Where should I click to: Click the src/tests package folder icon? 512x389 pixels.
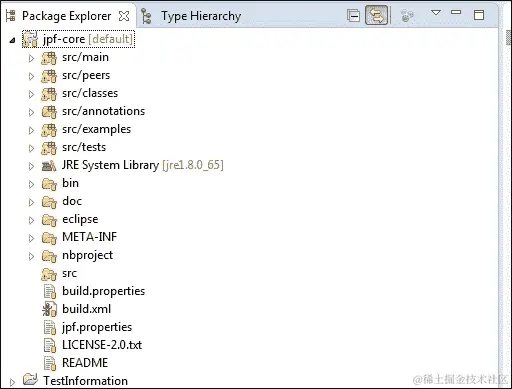coord(49,148)
